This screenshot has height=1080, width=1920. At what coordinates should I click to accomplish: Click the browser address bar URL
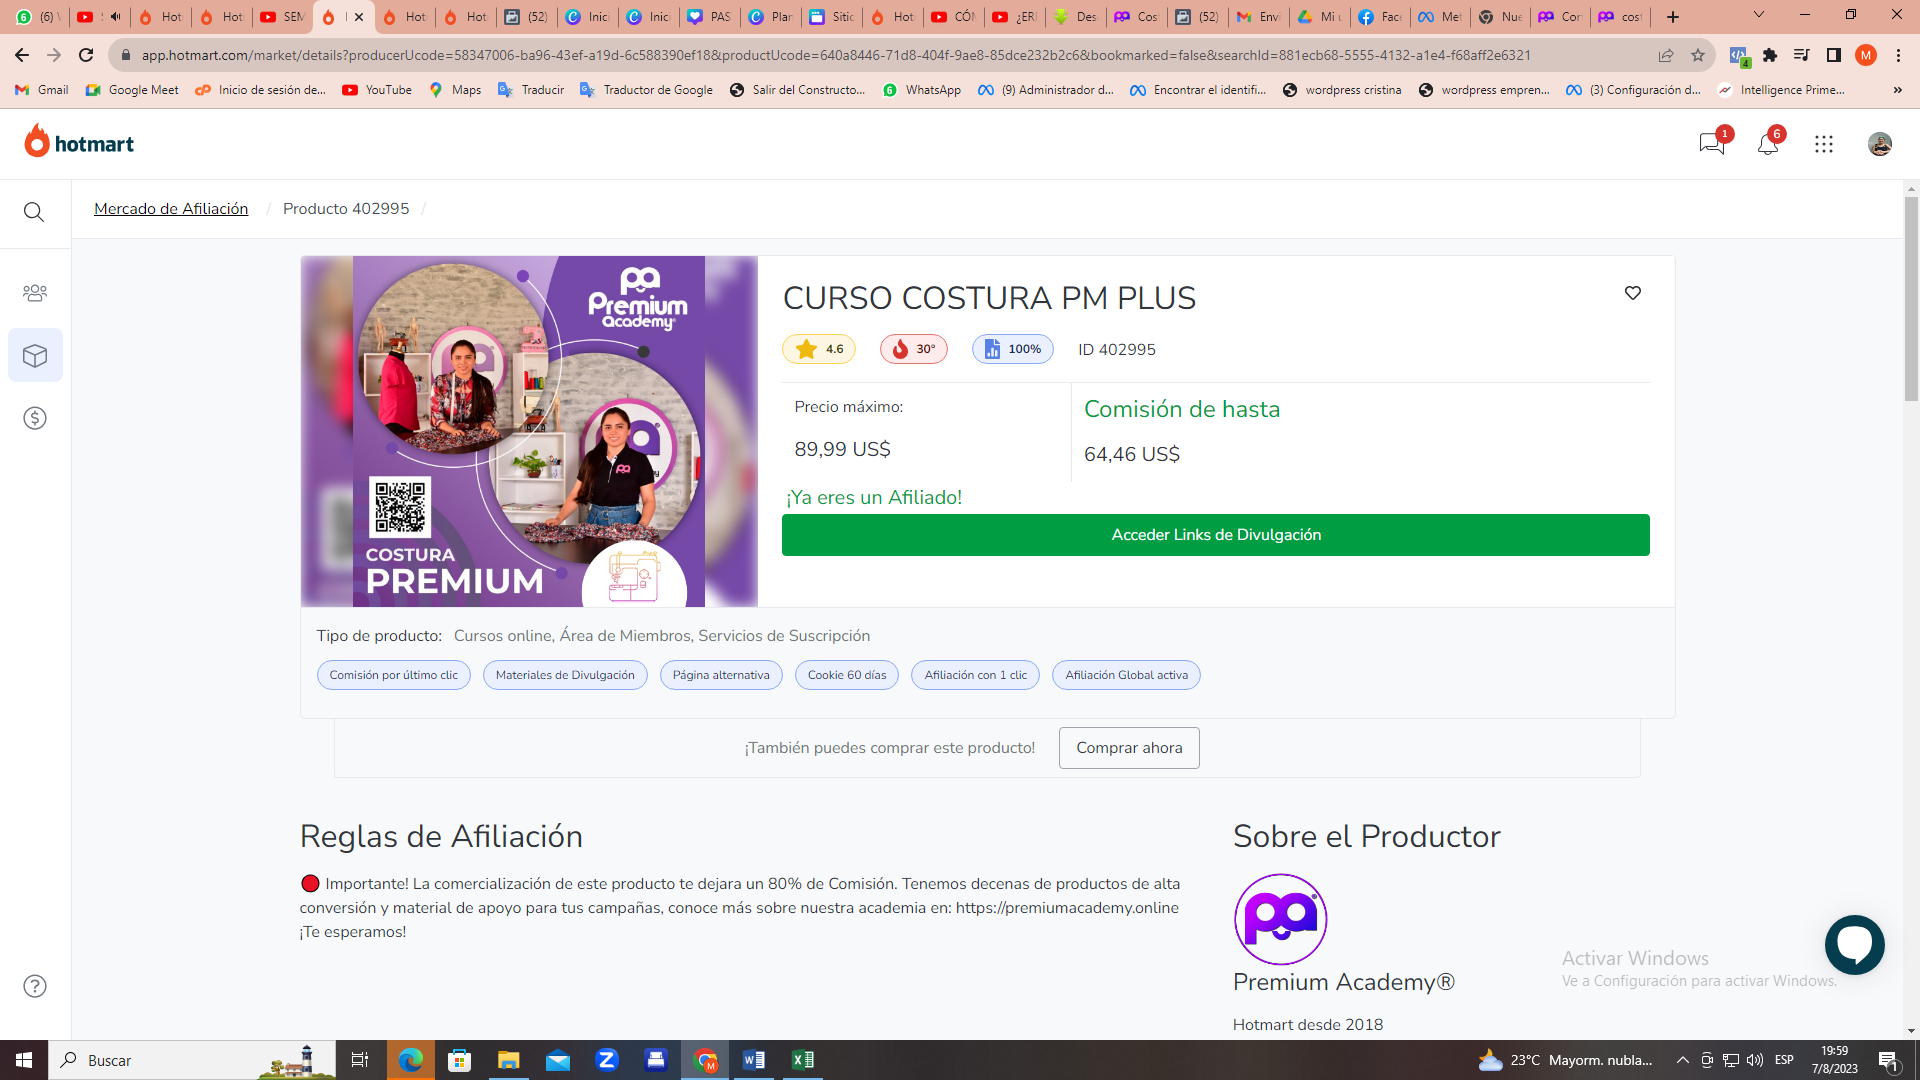point(835,55)
